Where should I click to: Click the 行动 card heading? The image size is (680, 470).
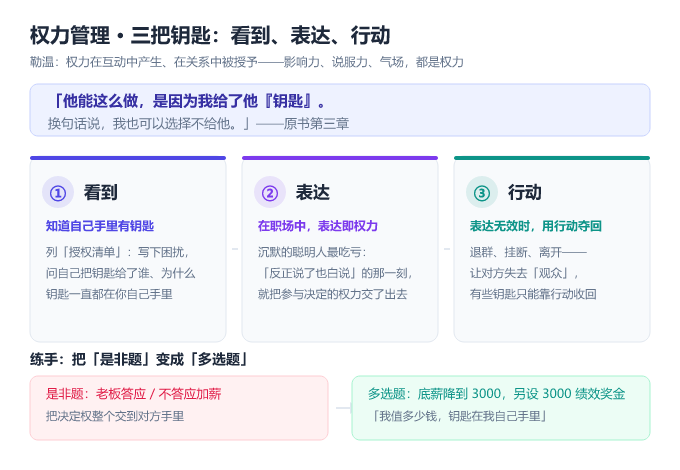(x=525, y=192)
